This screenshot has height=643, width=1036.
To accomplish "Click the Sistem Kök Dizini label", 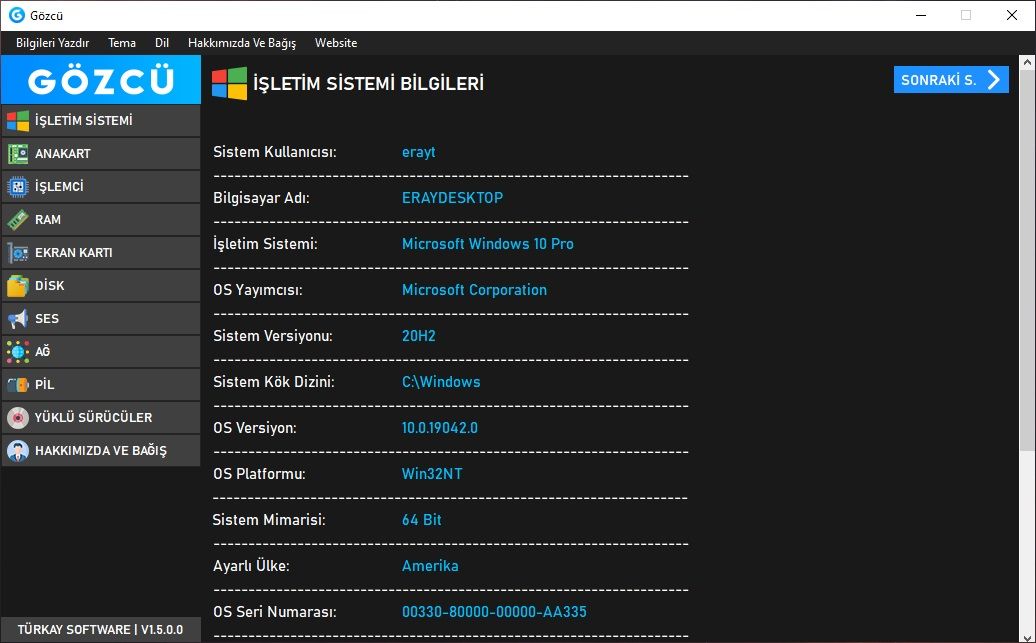I will (274, 382).
